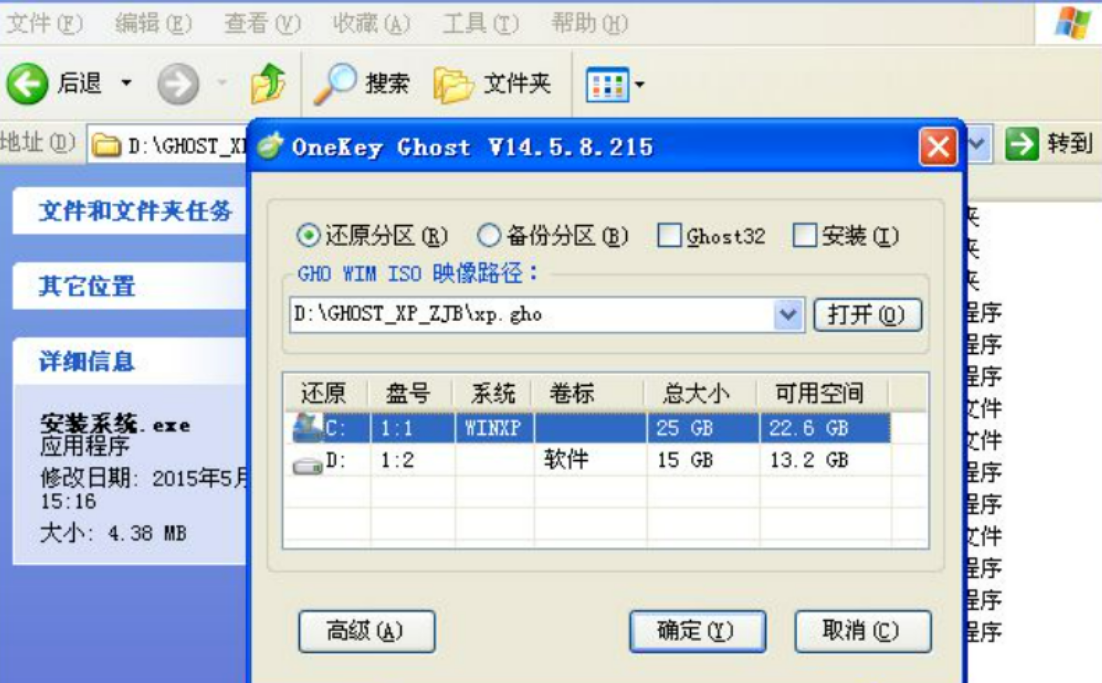Click the green Back arrow icon
This screenshot has height=683, width=1102.
point(27,84)
